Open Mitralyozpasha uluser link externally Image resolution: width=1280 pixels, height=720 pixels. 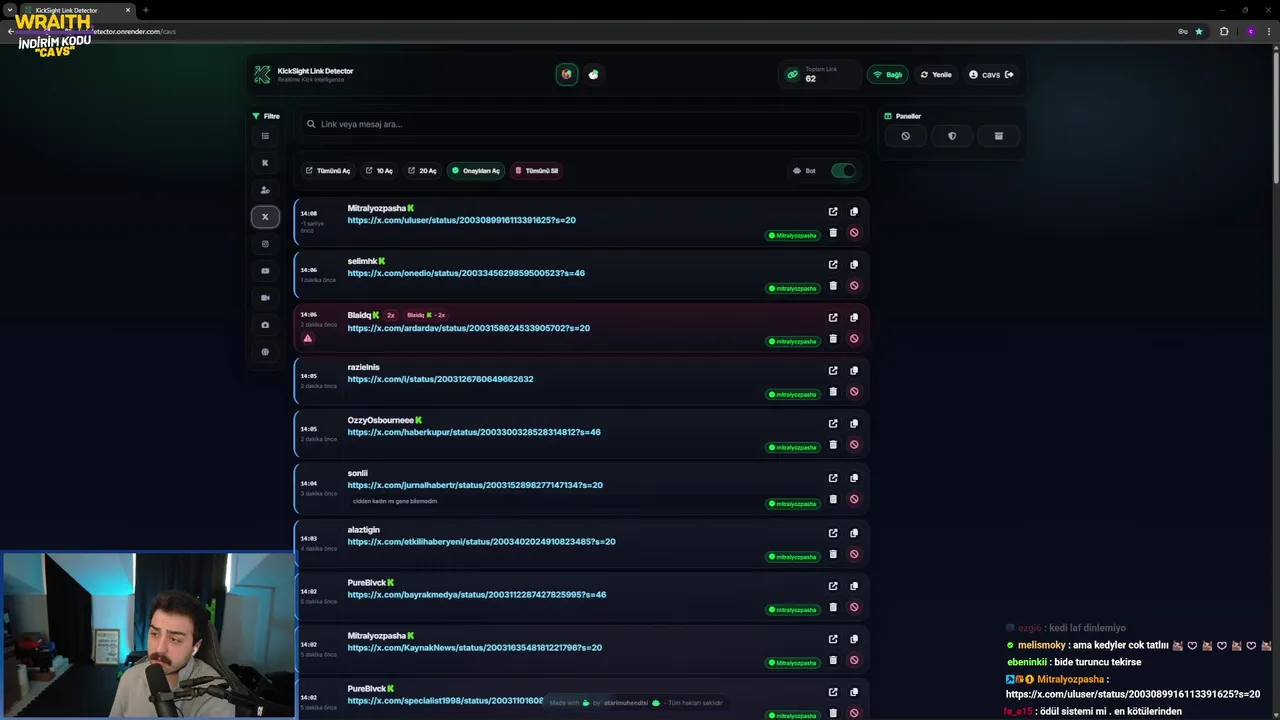[833, 212]
